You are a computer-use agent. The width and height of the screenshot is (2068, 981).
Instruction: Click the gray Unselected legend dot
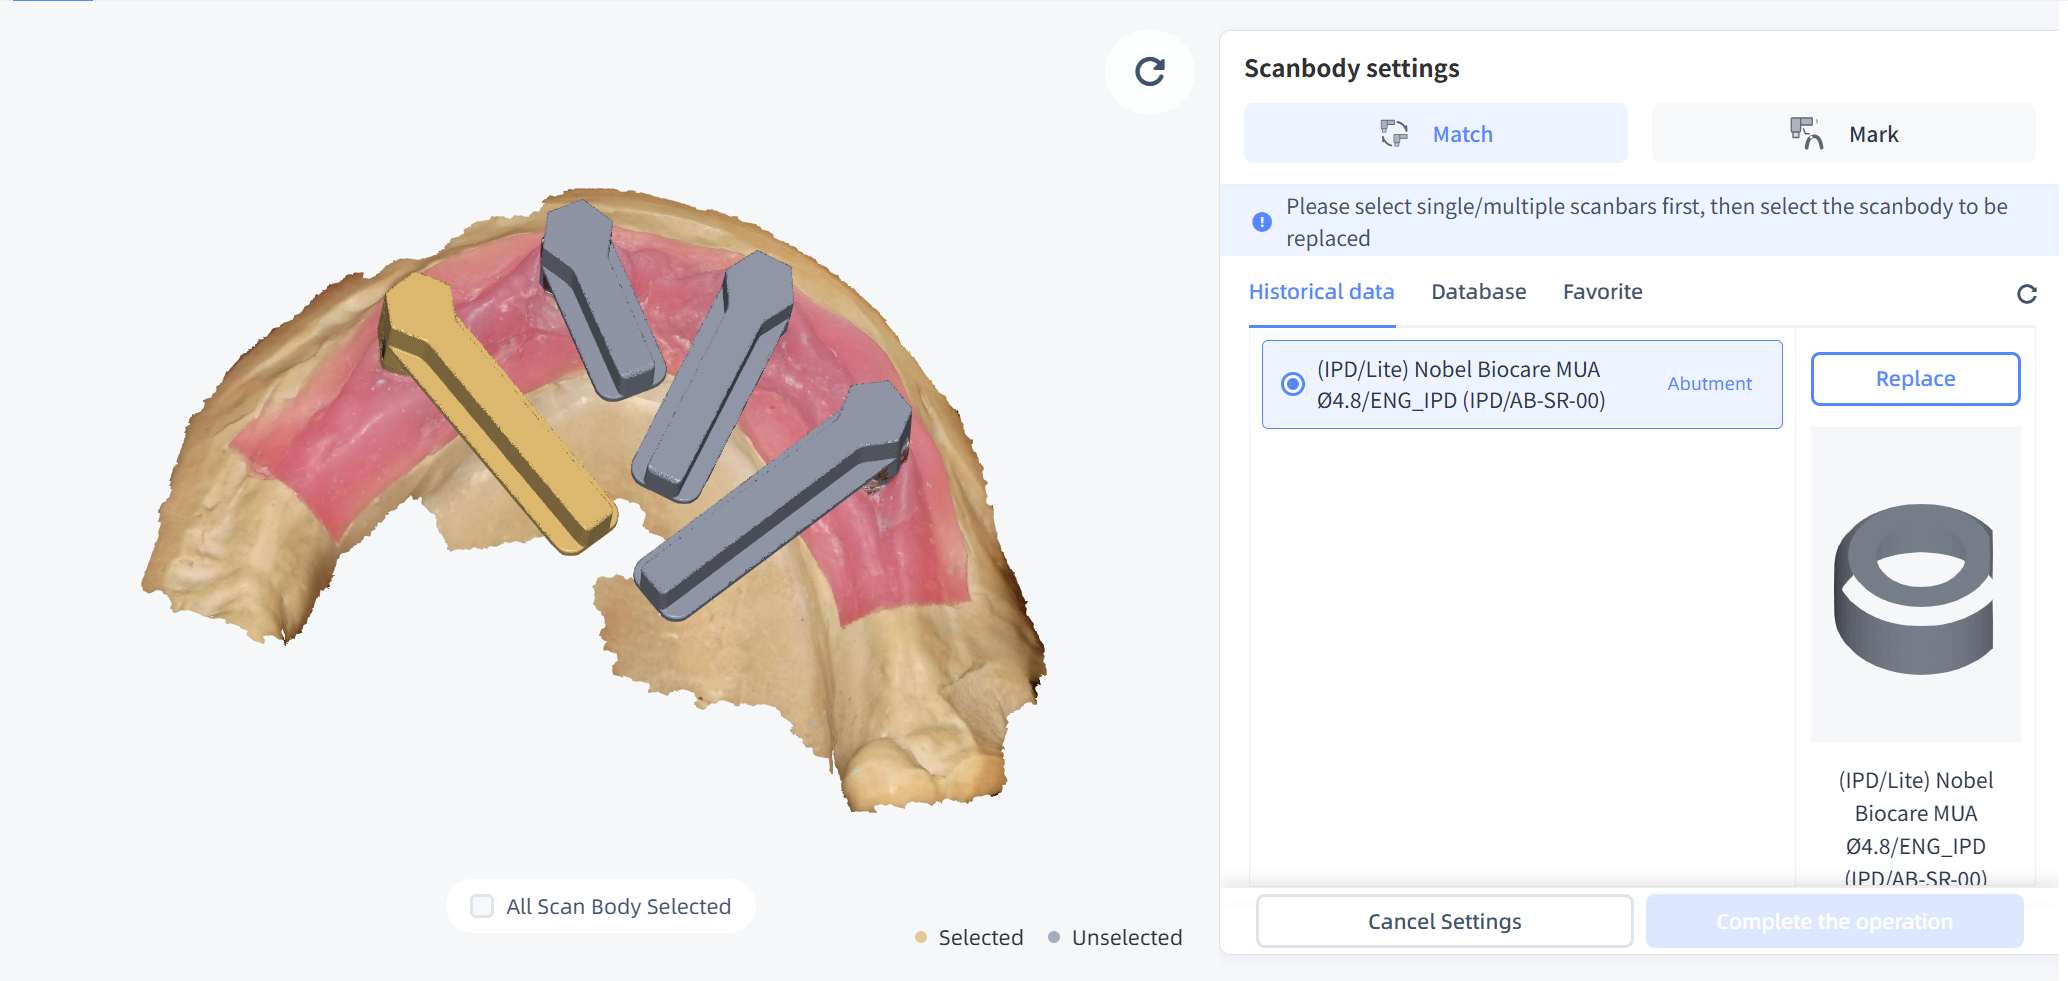(1054, 937)
